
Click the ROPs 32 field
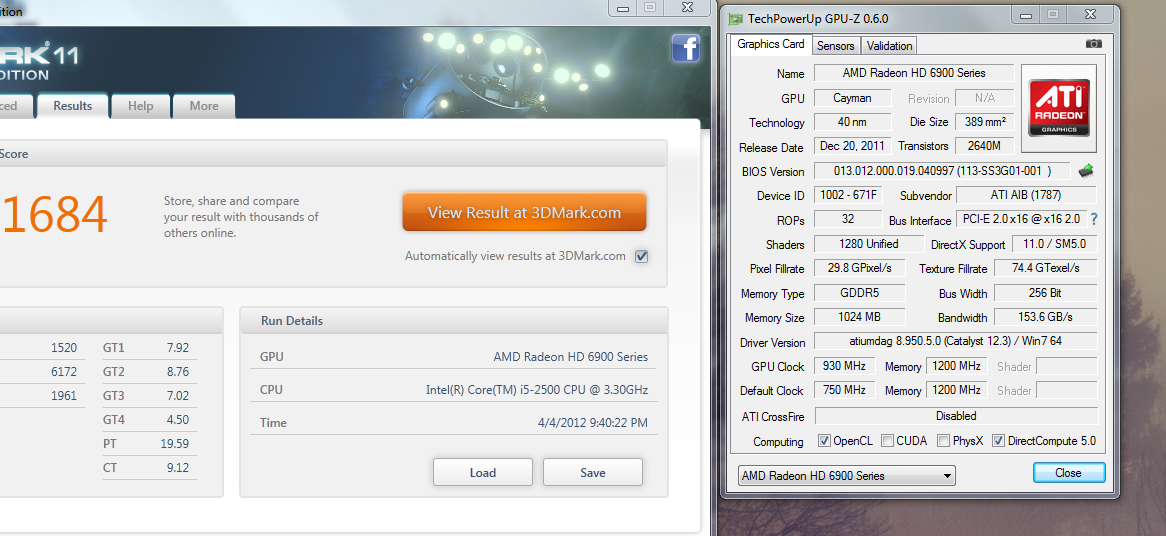[x=848, y=219]
